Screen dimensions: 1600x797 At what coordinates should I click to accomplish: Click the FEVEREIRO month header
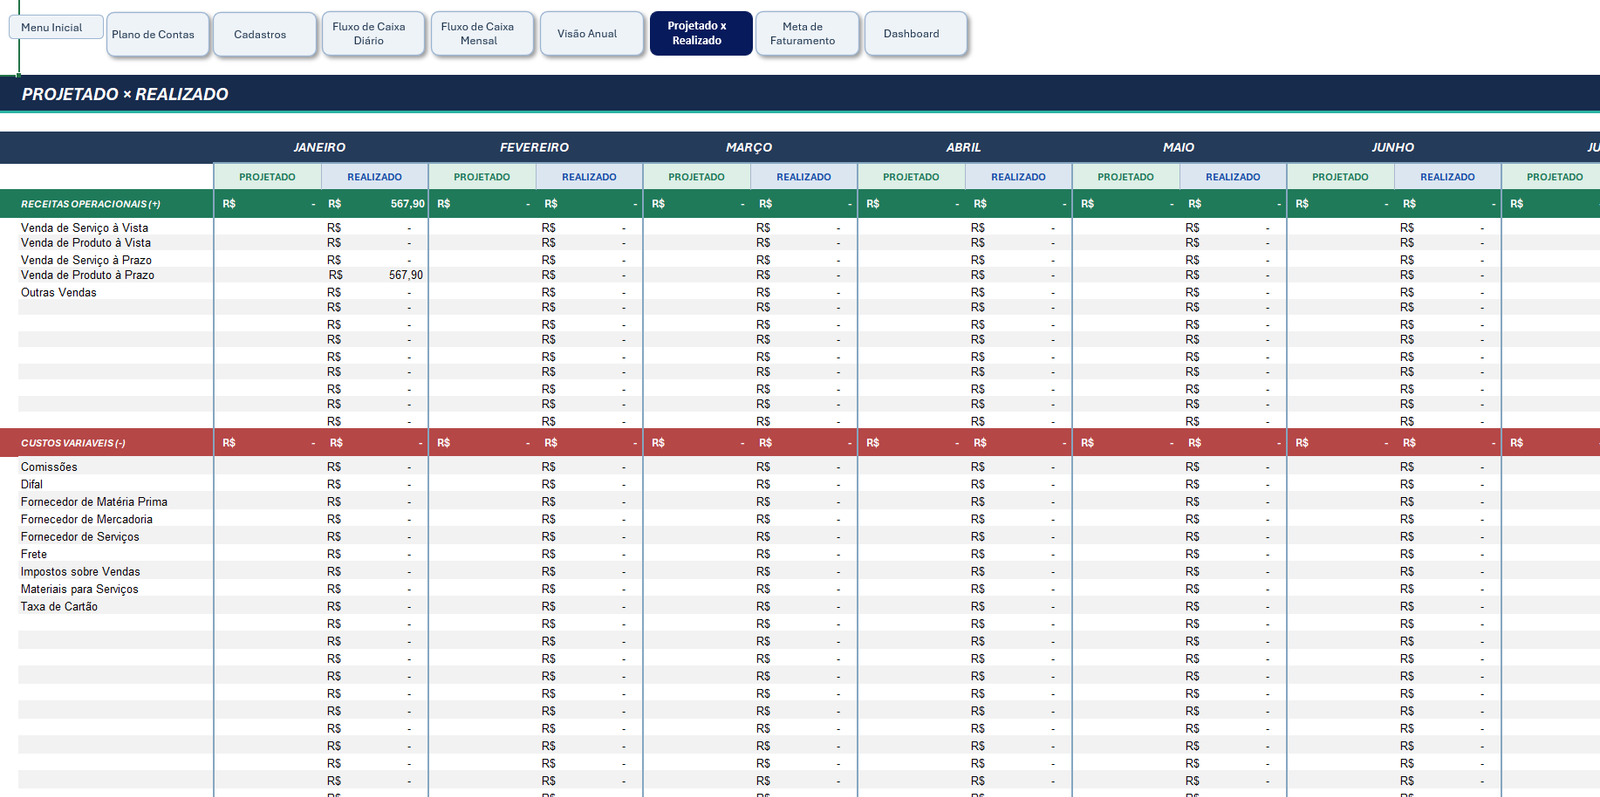535,147
